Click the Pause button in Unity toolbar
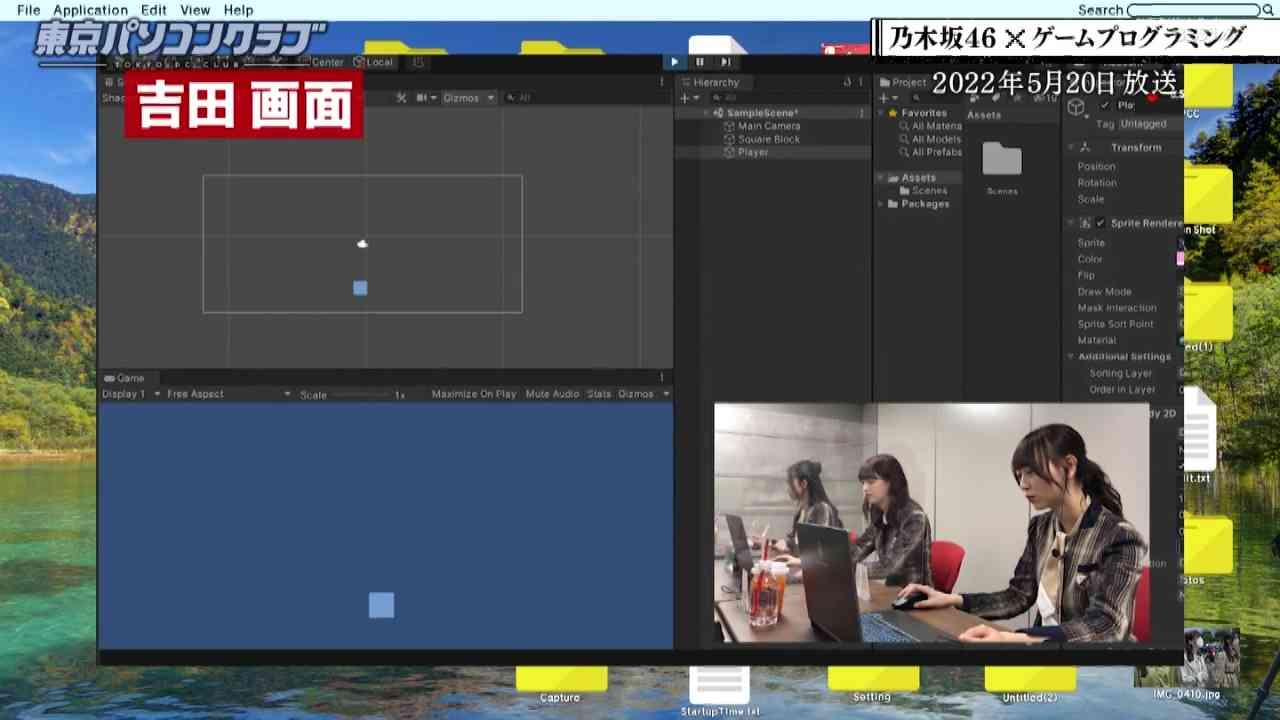The image size is (1280, 720). 700,62
